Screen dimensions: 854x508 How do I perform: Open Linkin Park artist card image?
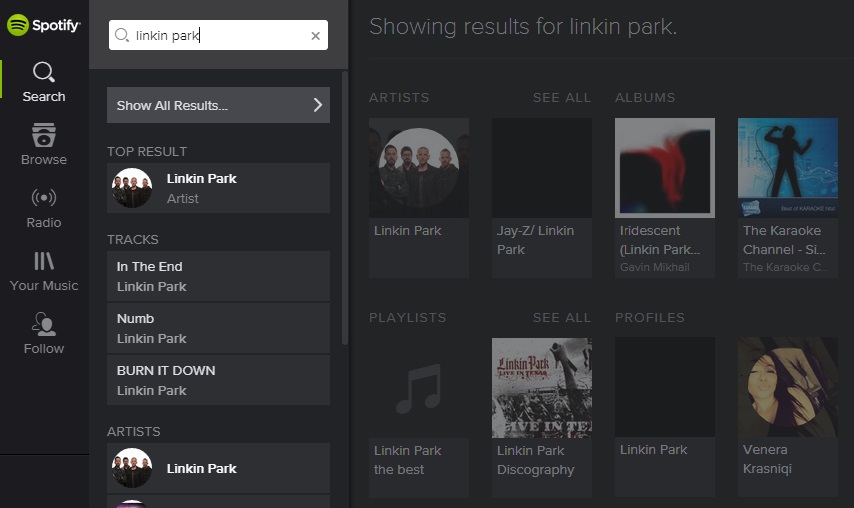[x=419, y=168]
